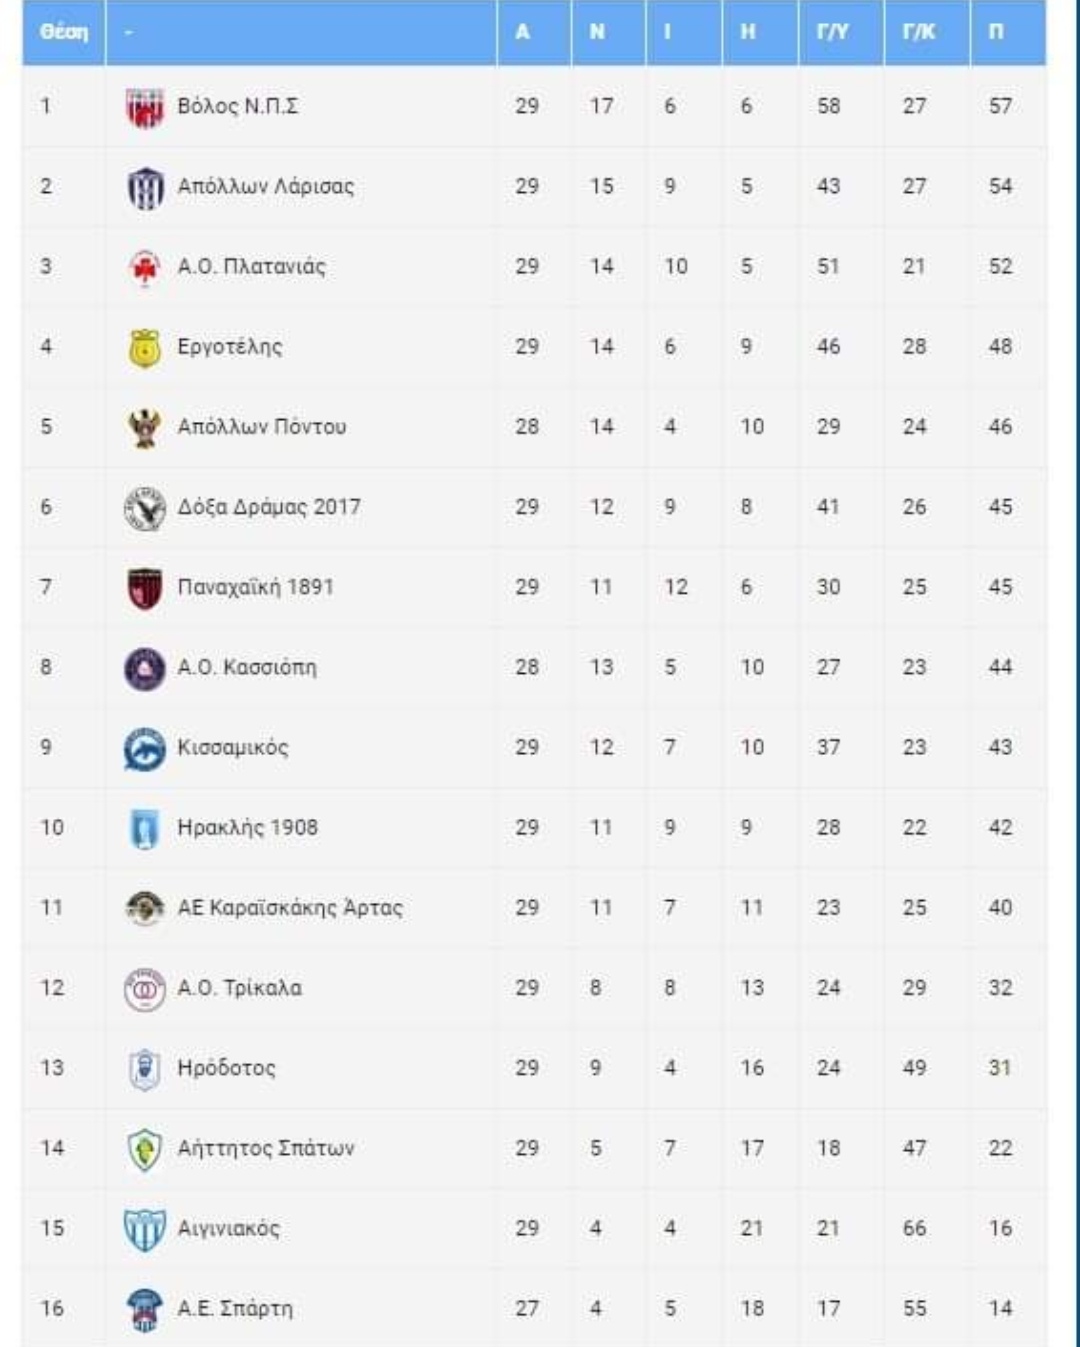
Task: Click the Εργοτέλης yellow crest
Action: pyautogui.click(x=145, y=348)
